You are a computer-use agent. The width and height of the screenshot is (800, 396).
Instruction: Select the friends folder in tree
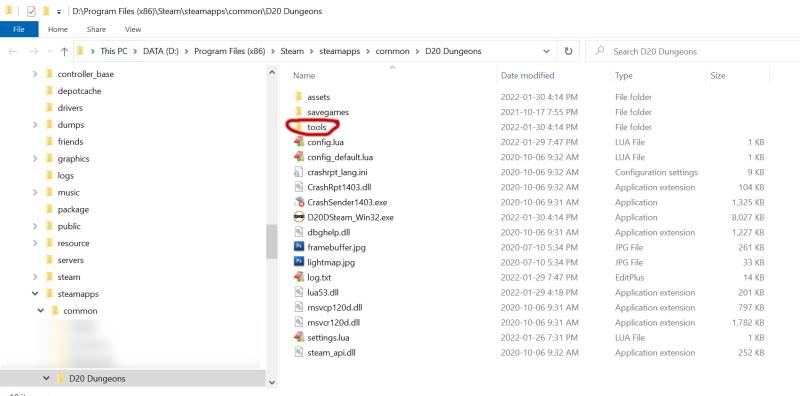70,141
